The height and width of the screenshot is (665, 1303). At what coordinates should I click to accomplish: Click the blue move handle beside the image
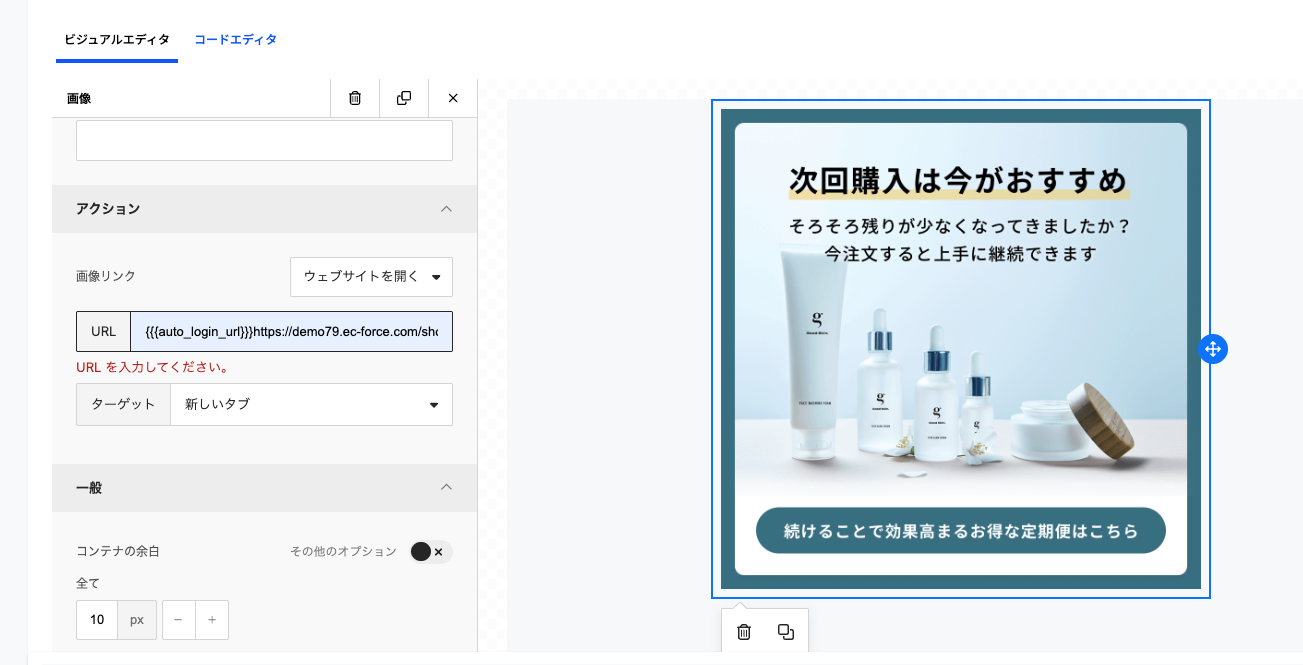pos(1212,349)
